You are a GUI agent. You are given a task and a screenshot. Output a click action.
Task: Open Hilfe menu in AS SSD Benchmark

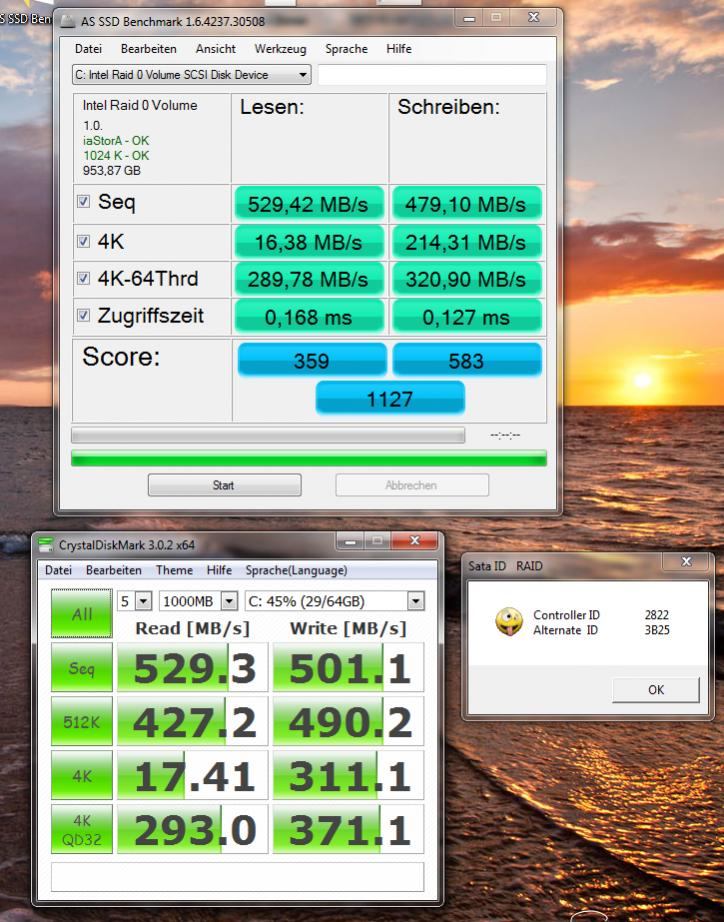point(399,49)
